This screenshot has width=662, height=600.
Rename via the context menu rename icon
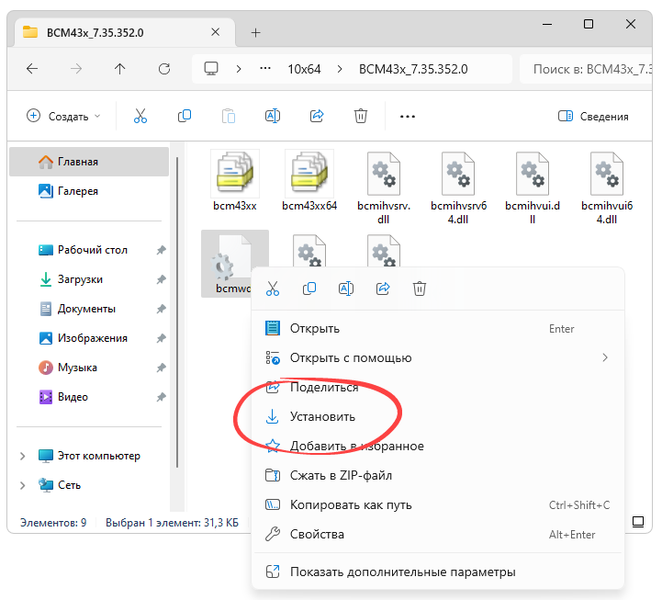[x=346, y=289]
